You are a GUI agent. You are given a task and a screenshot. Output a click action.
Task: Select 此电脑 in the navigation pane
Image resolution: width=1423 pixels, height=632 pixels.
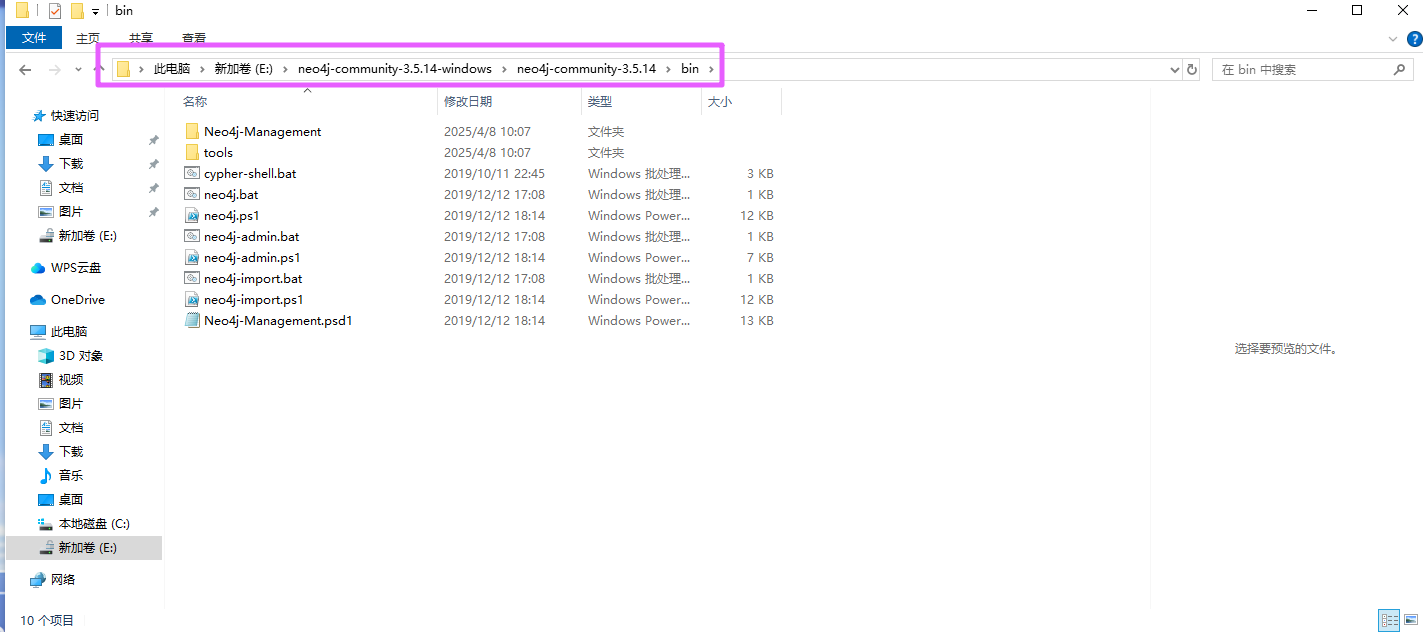tap(71, 332)
